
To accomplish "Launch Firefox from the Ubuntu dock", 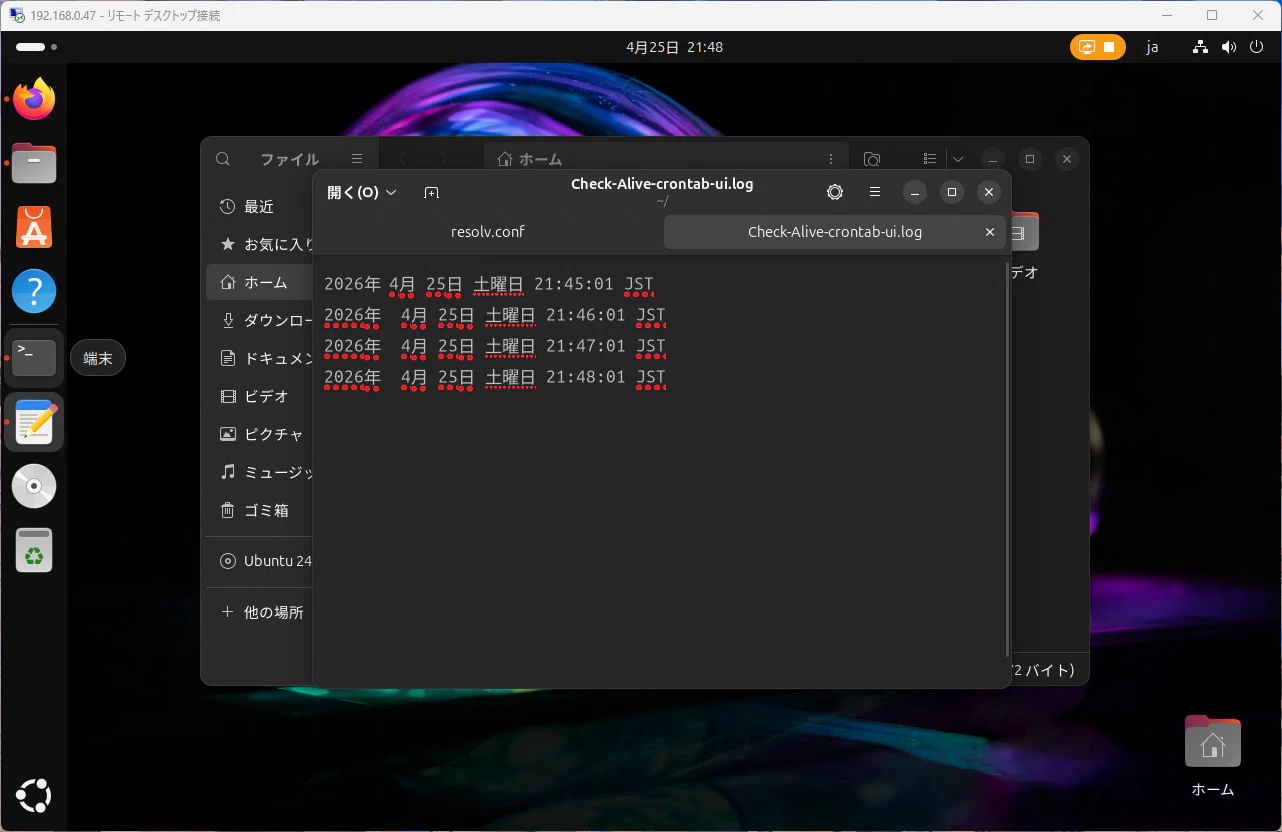I will tap(34, 99).
